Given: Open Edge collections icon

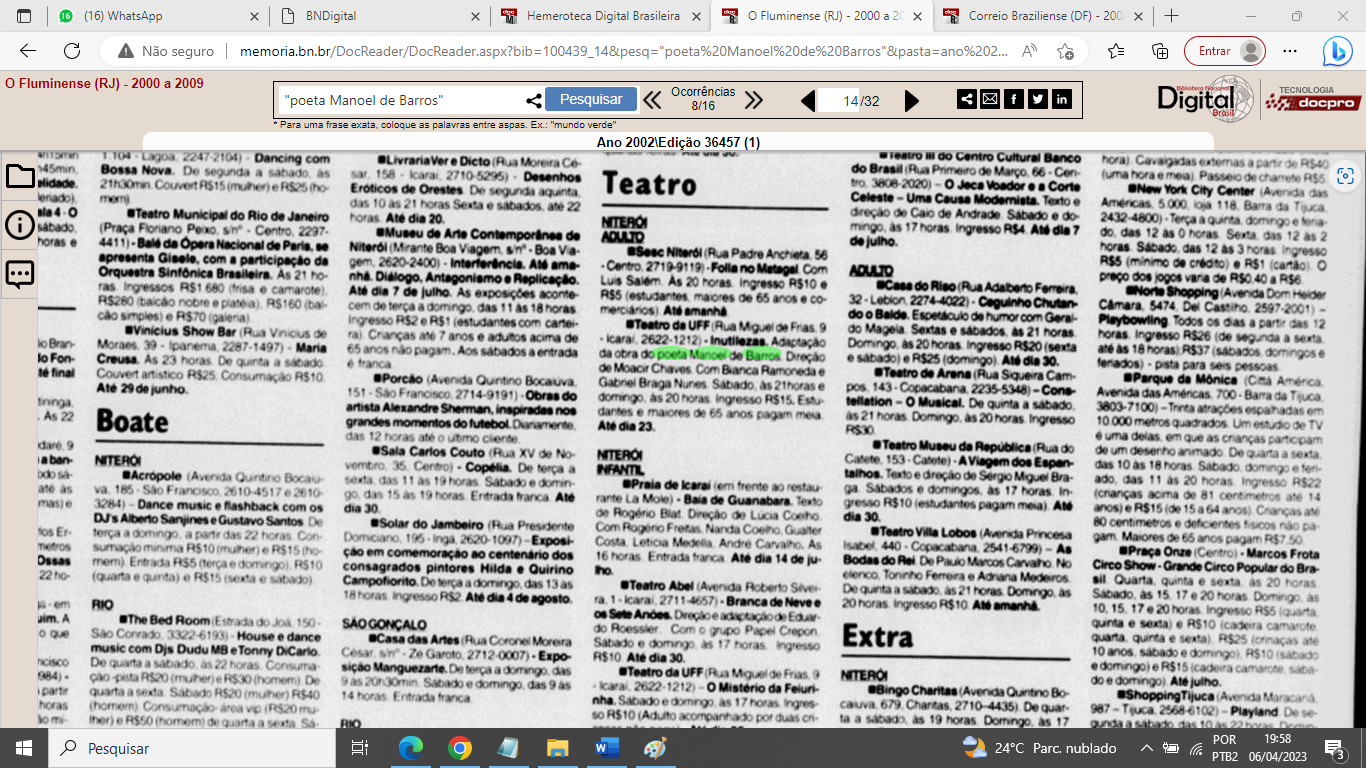Looking at the screenshot, I should [1160, 51].
